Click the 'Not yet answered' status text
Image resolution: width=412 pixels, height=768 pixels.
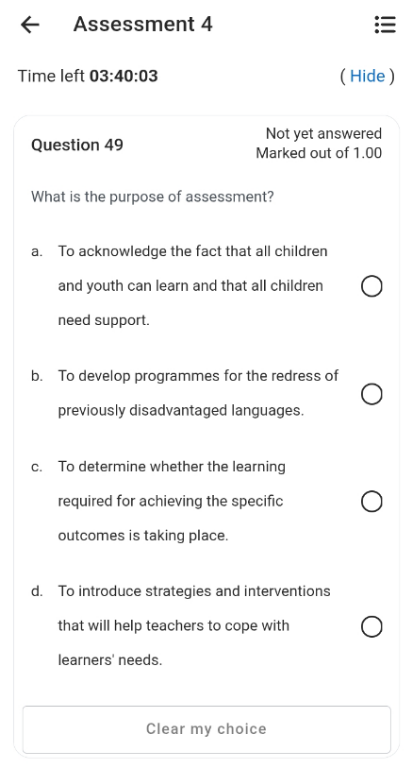(x=323, y=133)
